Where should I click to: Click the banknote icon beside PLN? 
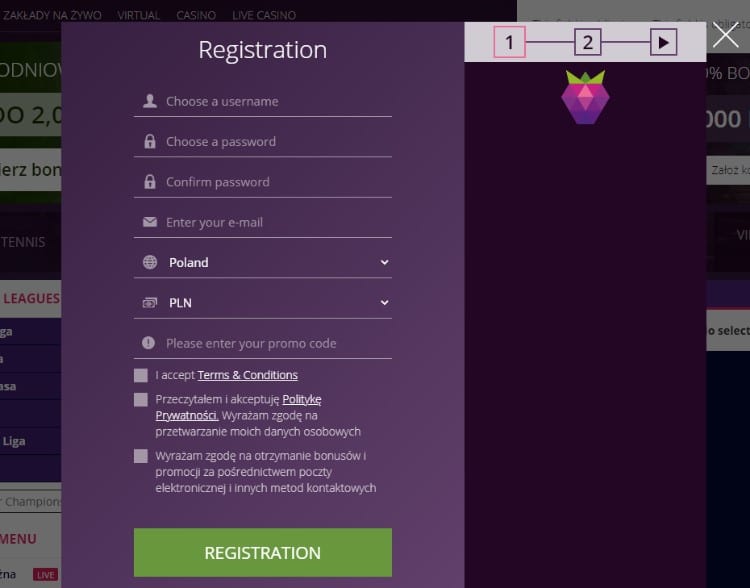point(150,303)
